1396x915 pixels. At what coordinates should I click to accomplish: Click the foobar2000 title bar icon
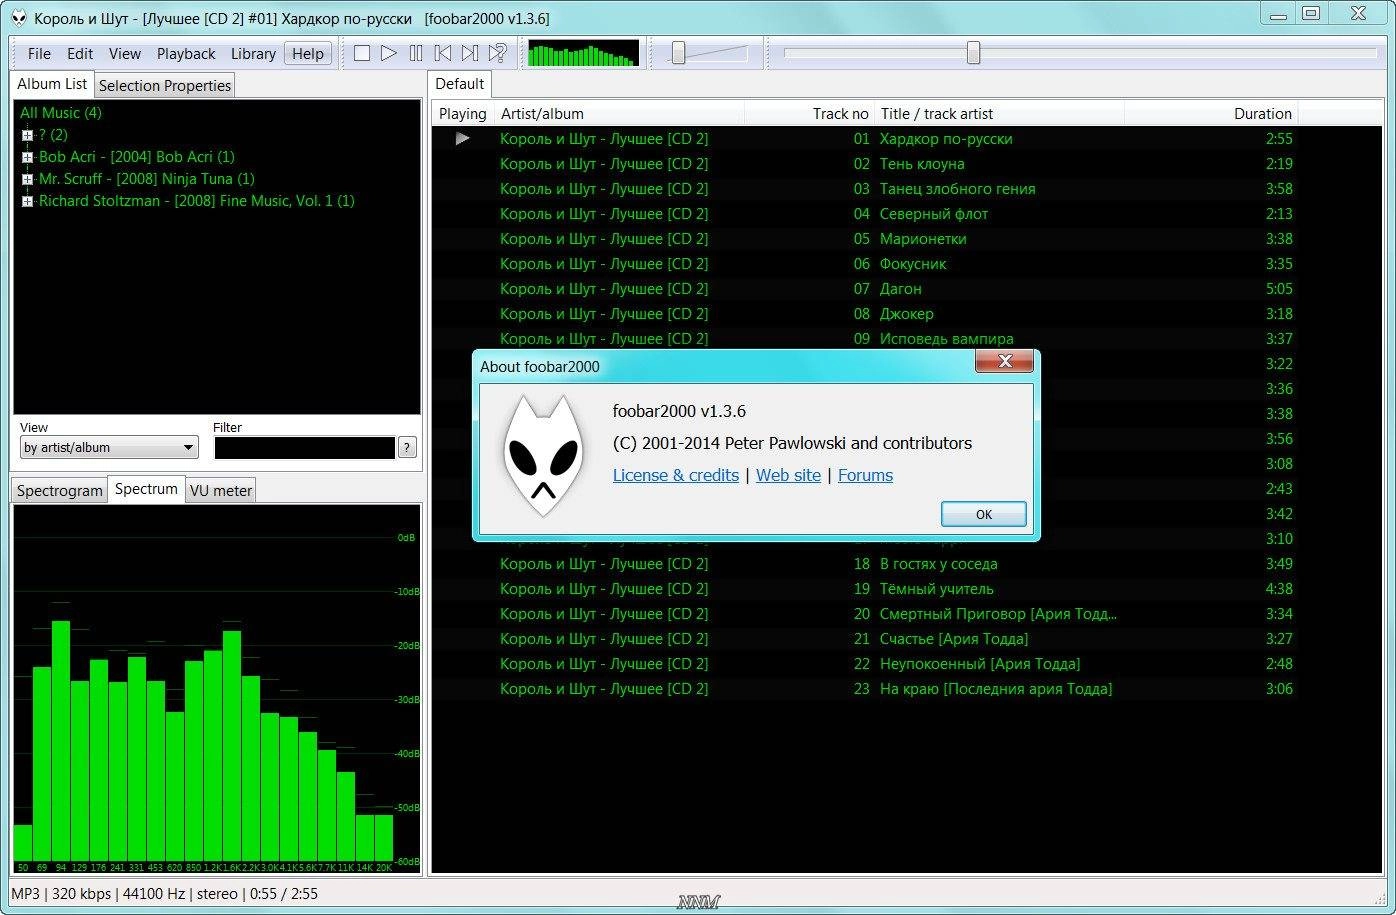(18, 18)
